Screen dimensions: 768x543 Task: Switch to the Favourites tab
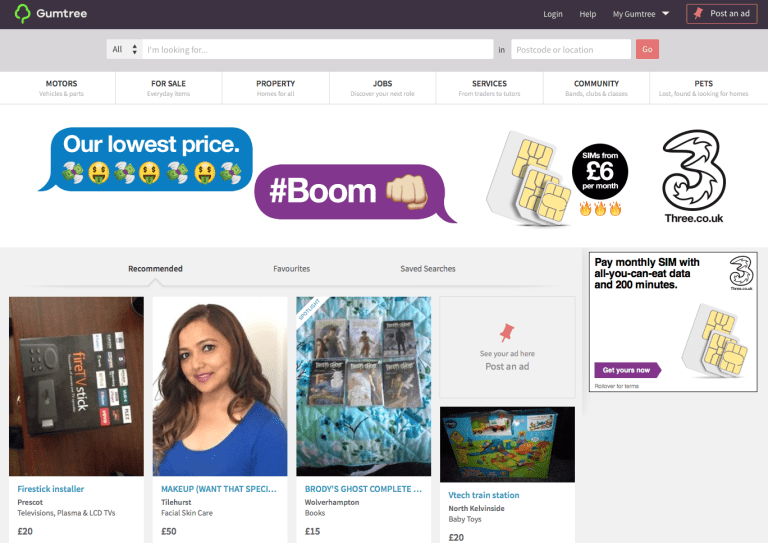[291, 269]
